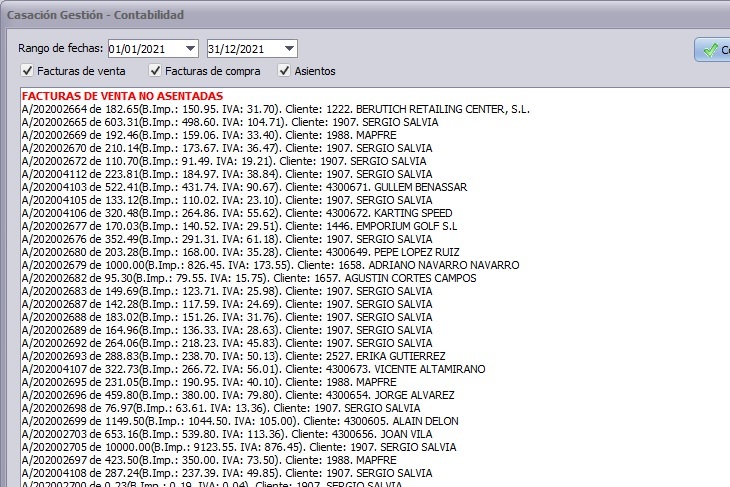This screenshot has height=487, width=730.
Task: Select invoice A/202002698 of 76.97 line
Action: coord(221,409)
